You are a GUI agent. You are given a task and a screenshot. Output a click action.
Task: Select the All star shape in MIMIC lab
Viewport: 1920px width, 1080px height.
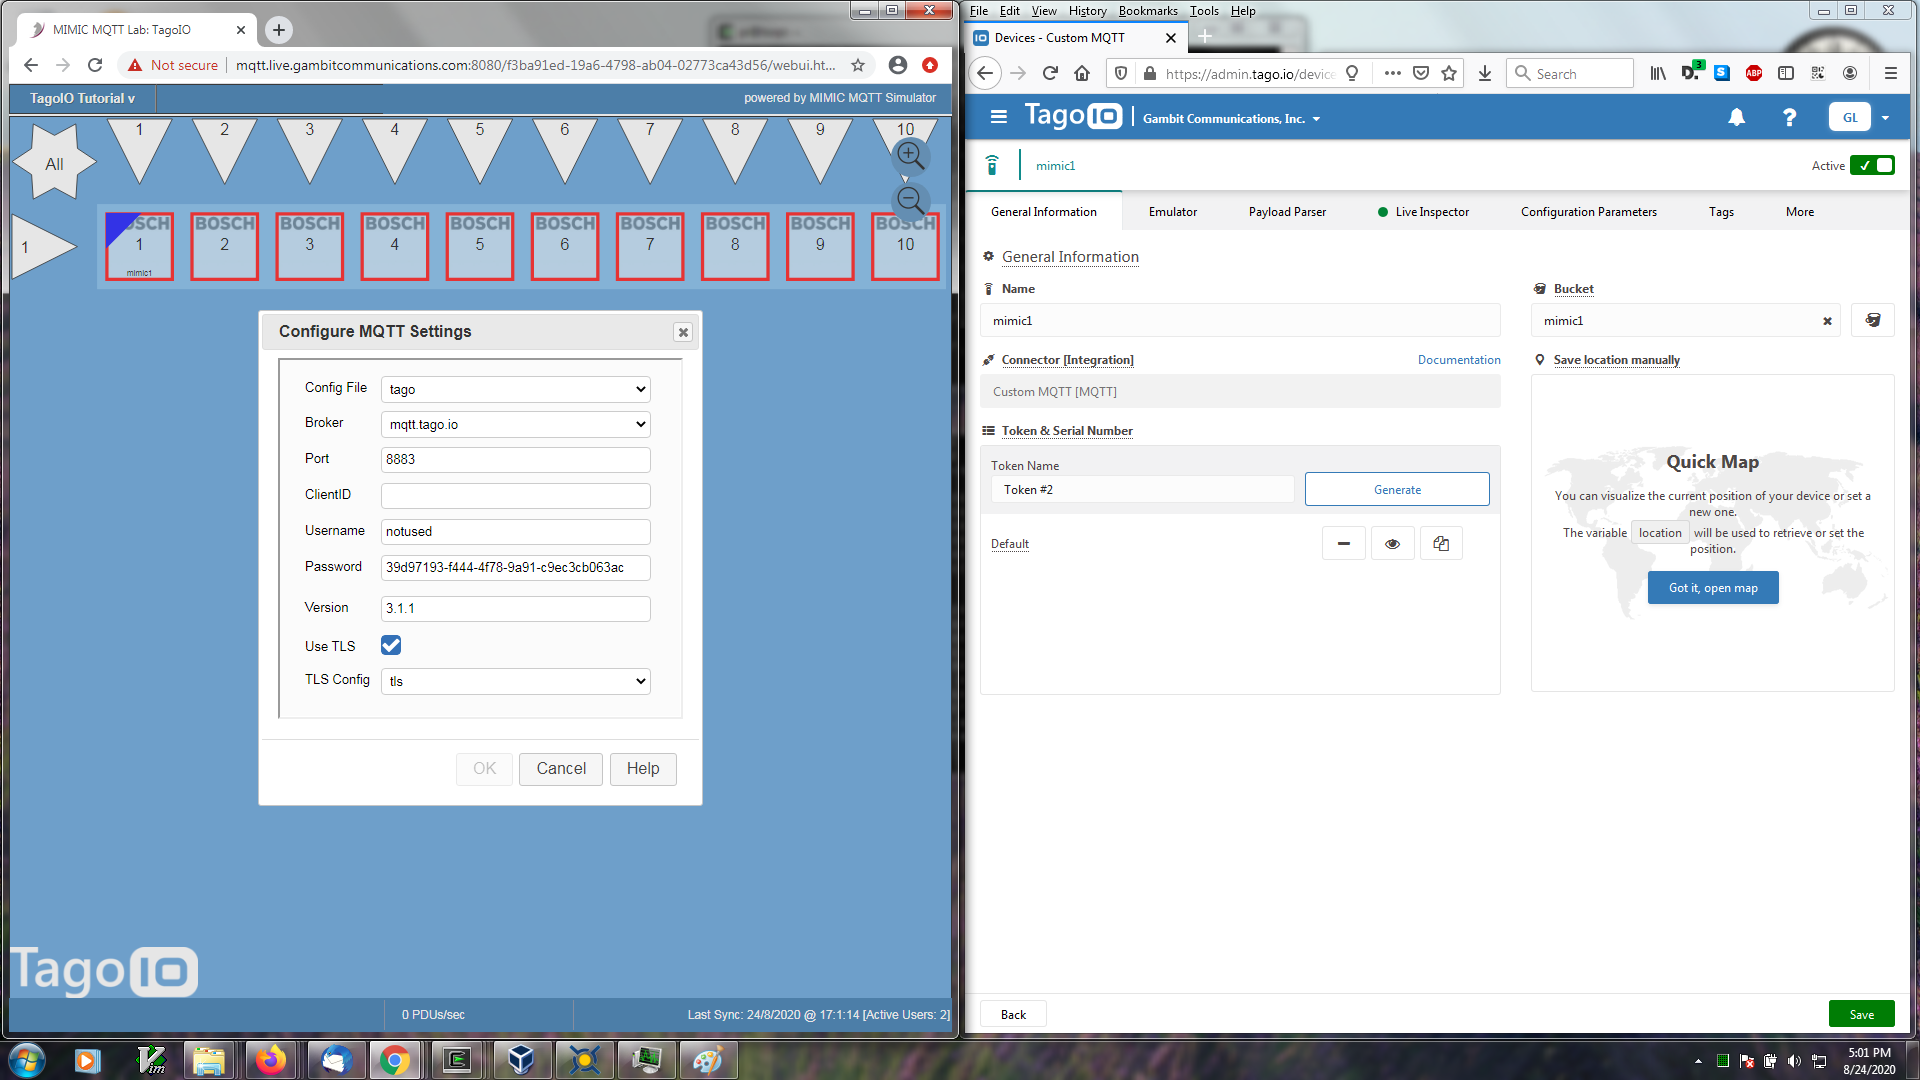(x=54, y=163)
